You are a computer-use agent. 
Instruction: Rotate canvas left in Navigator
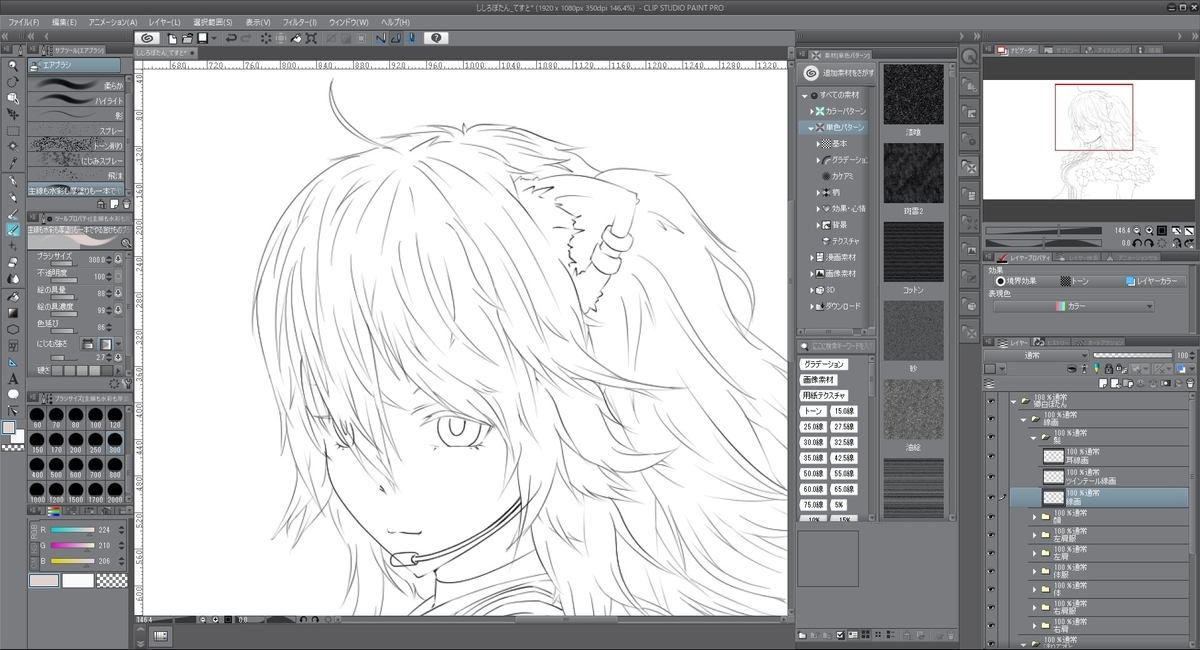(1138, 243)
